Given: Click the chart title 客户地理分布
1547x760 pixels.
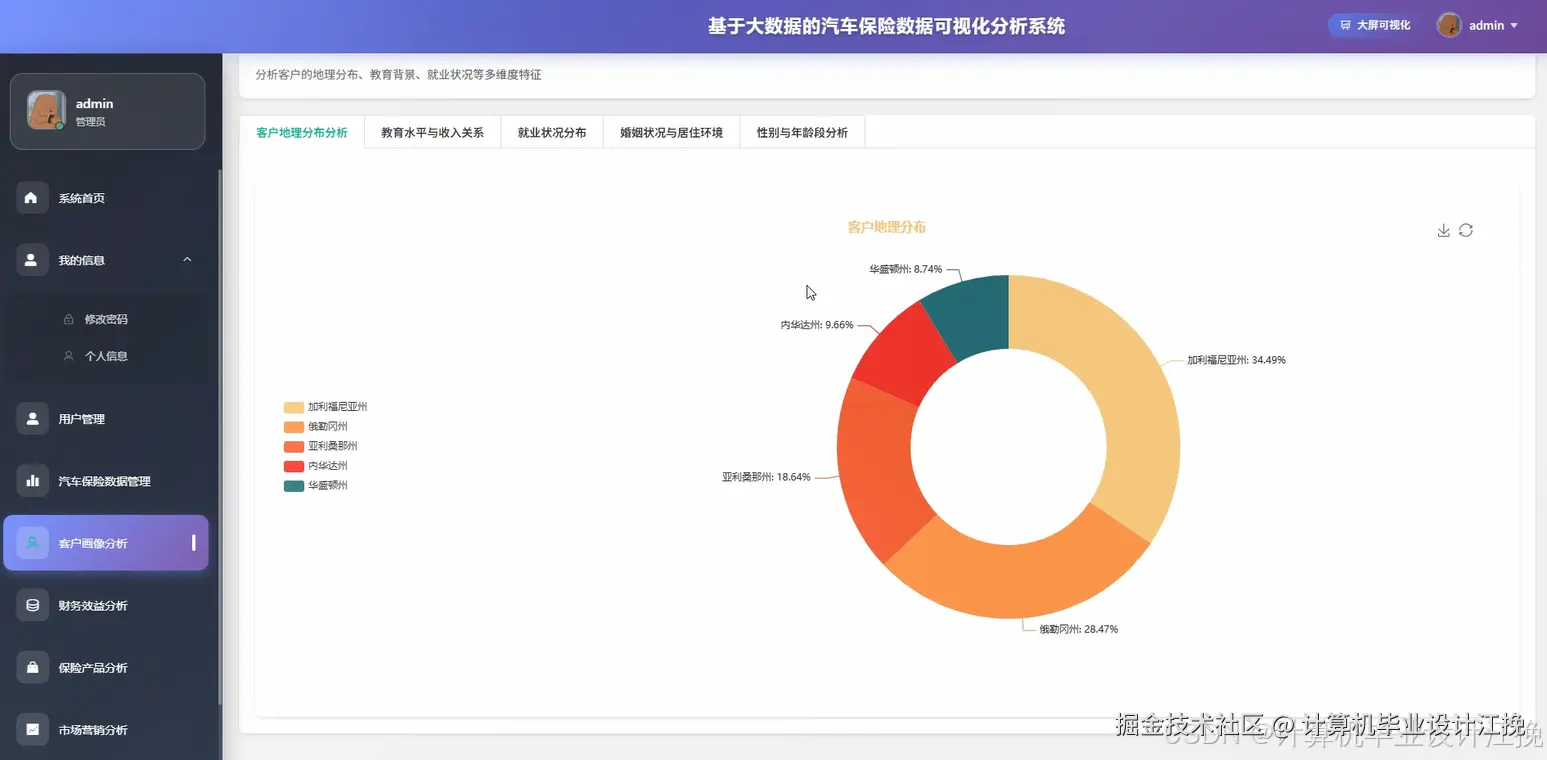Looking at the screenshot, I should [887, 227].
